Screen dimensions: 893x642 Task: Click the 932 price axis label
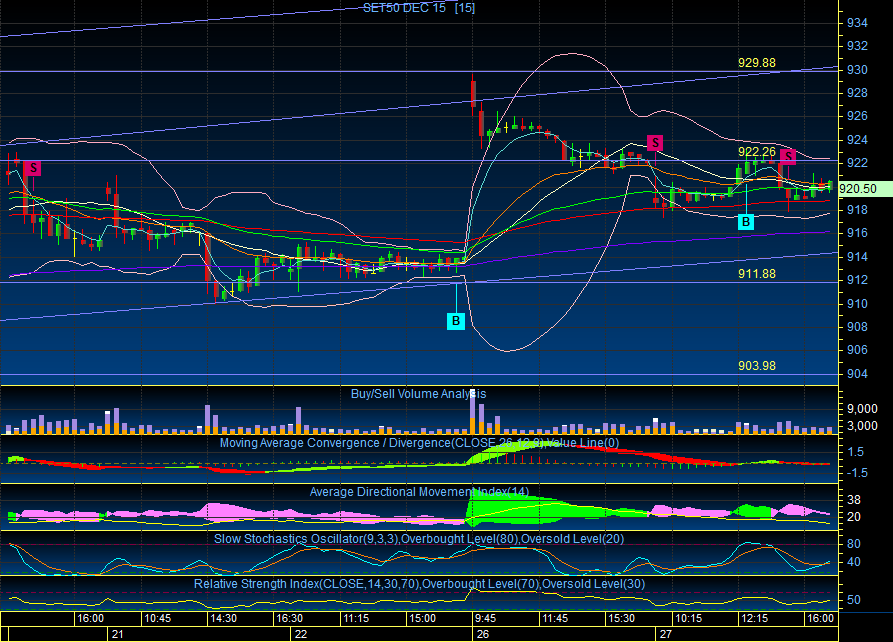[857, 46]
